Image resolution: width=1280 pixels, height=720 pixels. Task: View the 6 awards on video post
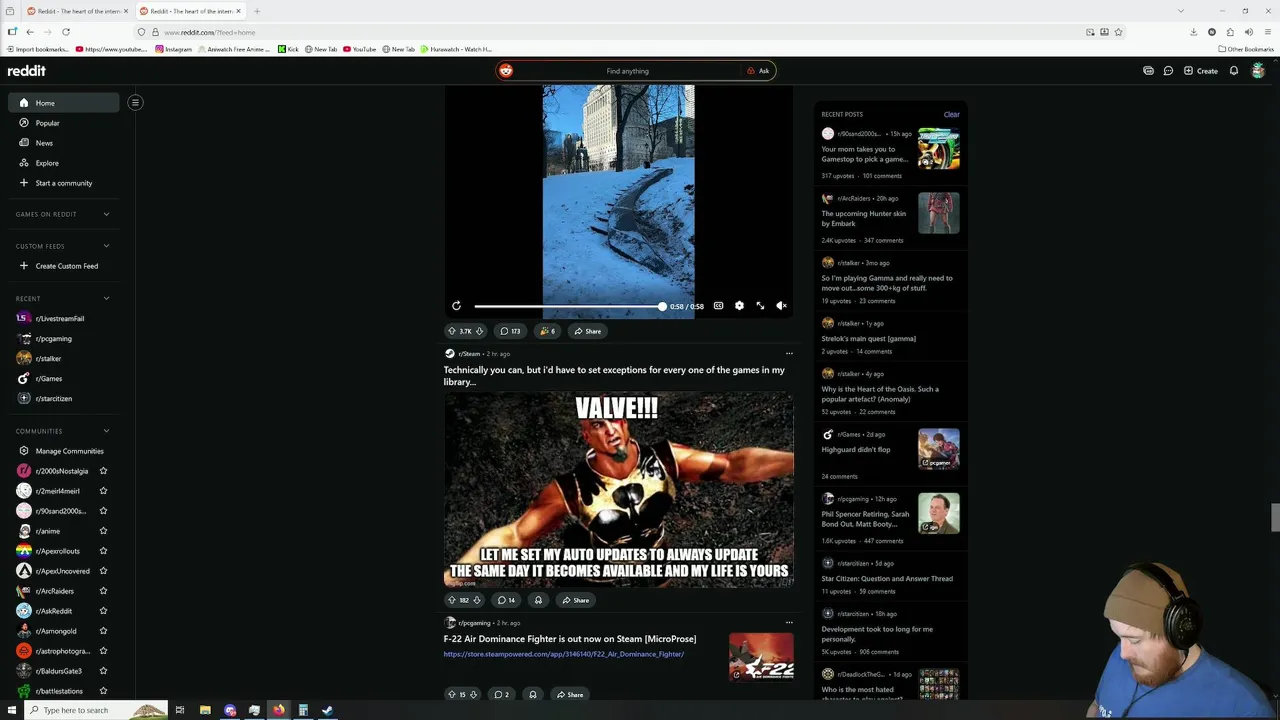click(547, 331)
